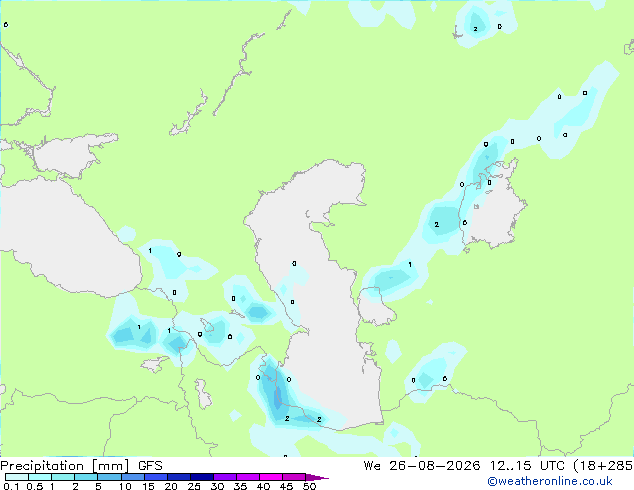This screenshot has height=490, width=634.
Task: Click the legend scale label '30'
Action: pyautogui.click(x=217, y=486)
